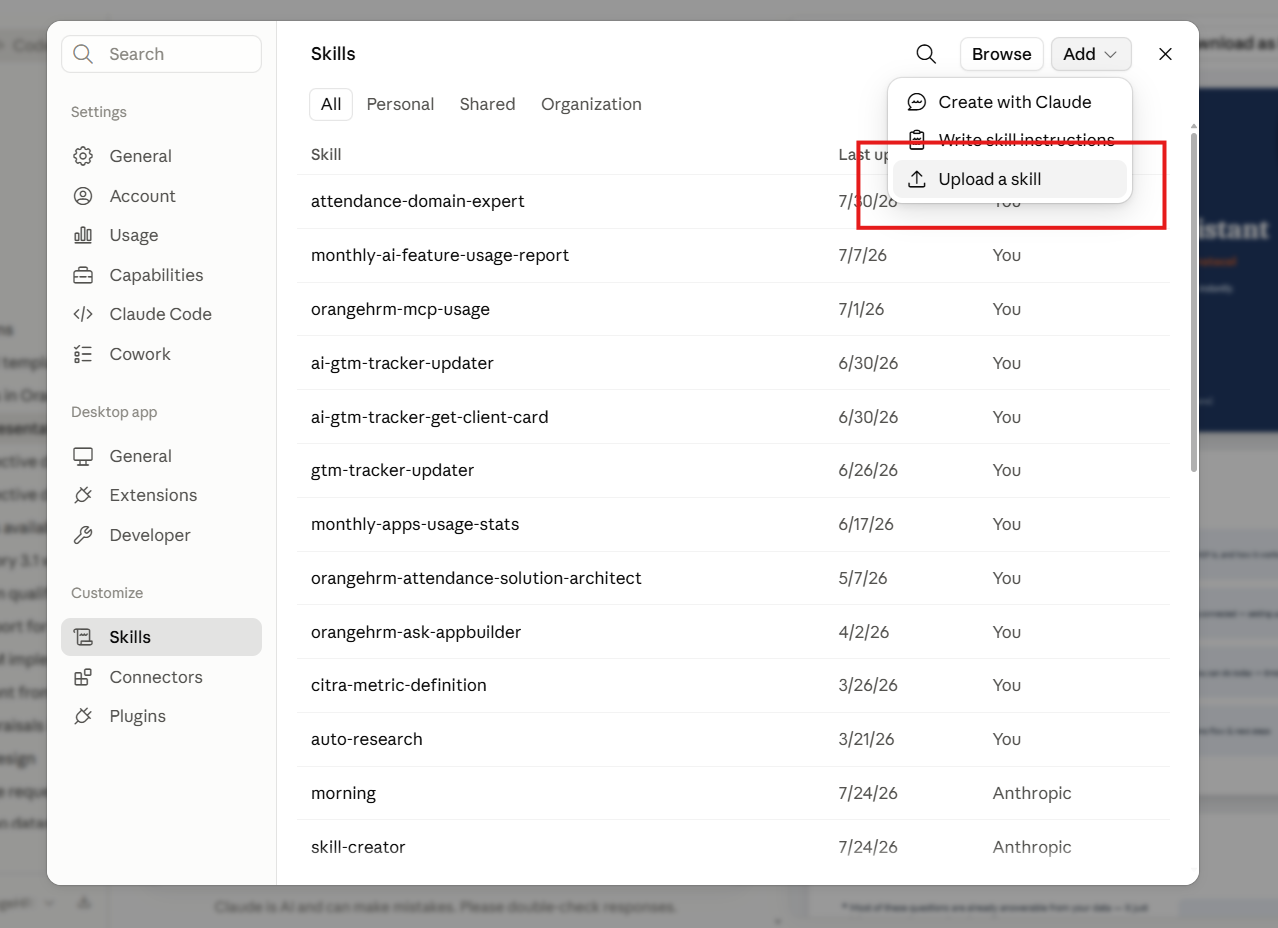Viewport: 1278px width, 928px height.
Task: Select the skill-creator skill row
Action: pyautogui.click(x=733, y=847)
